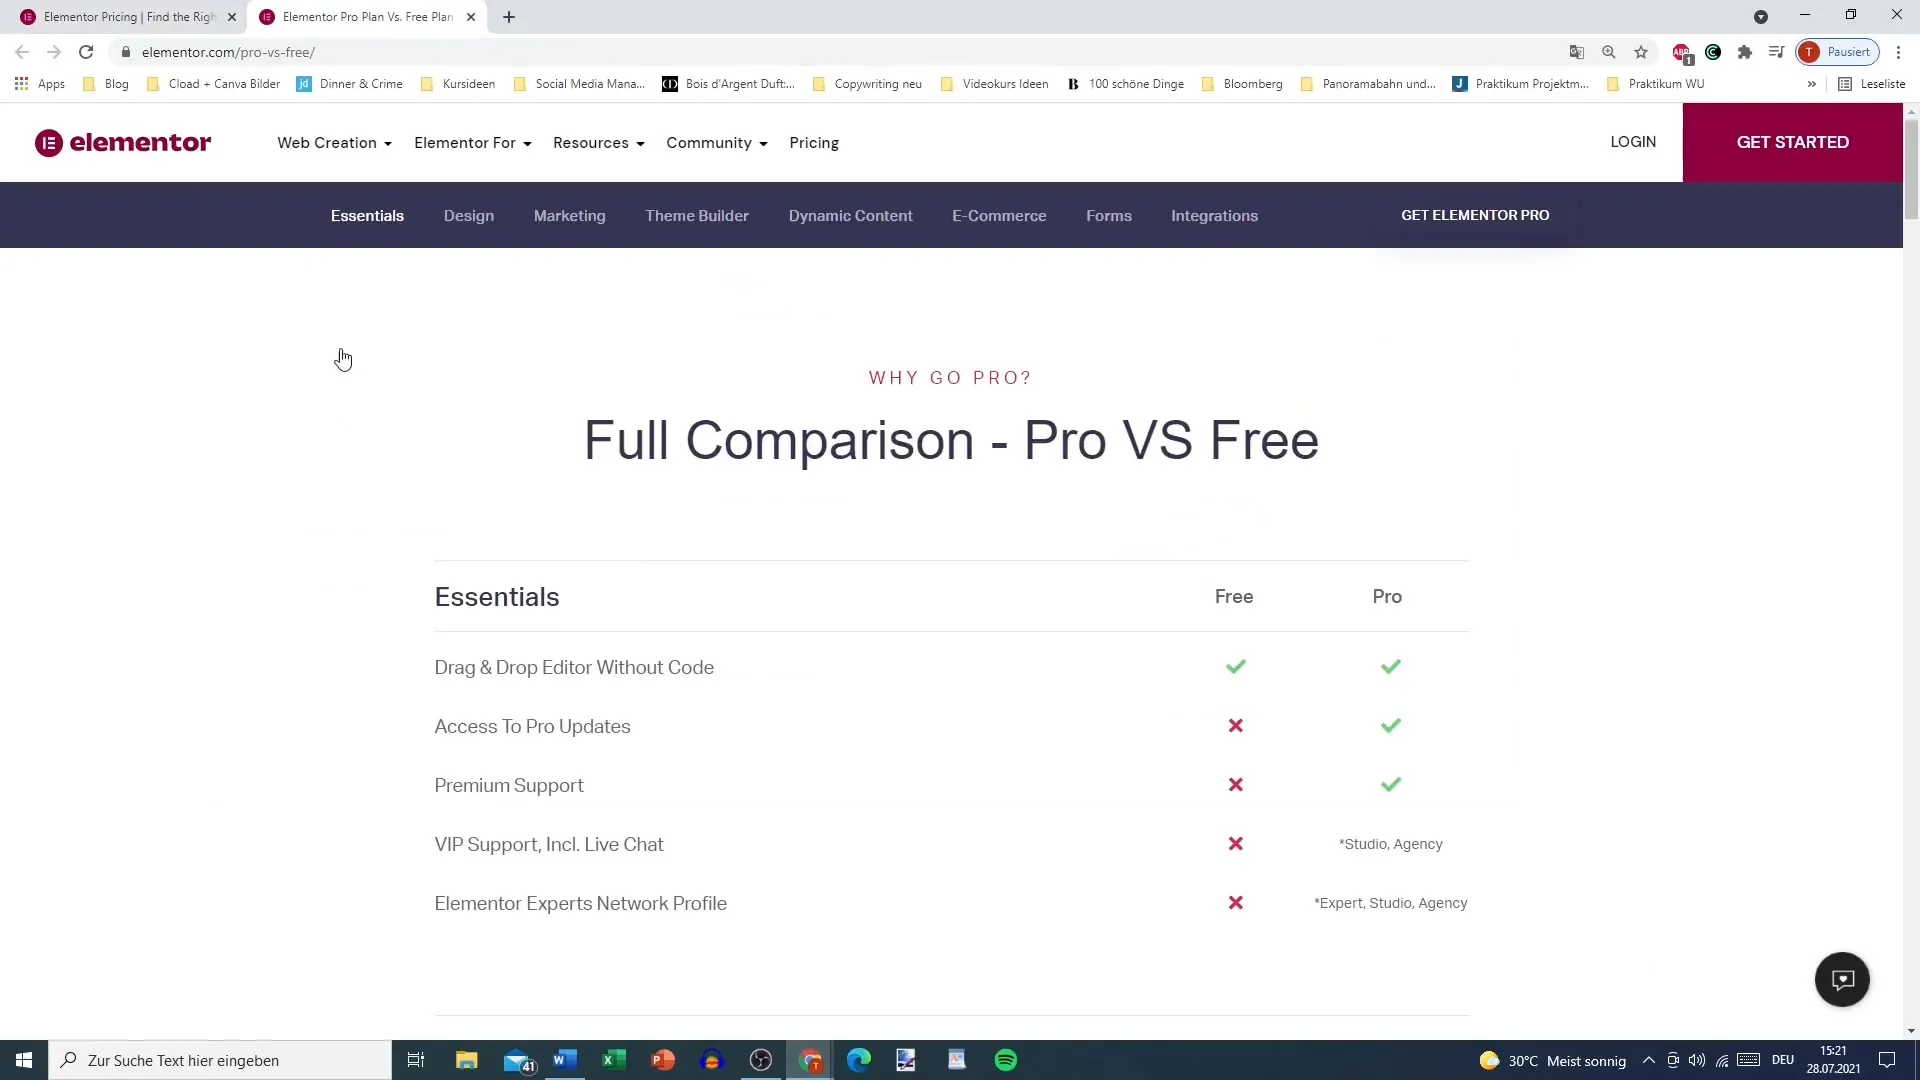Open Spotify from the taskbar
The image size is (1920, 1080).
click(x=1006, y=1060)
